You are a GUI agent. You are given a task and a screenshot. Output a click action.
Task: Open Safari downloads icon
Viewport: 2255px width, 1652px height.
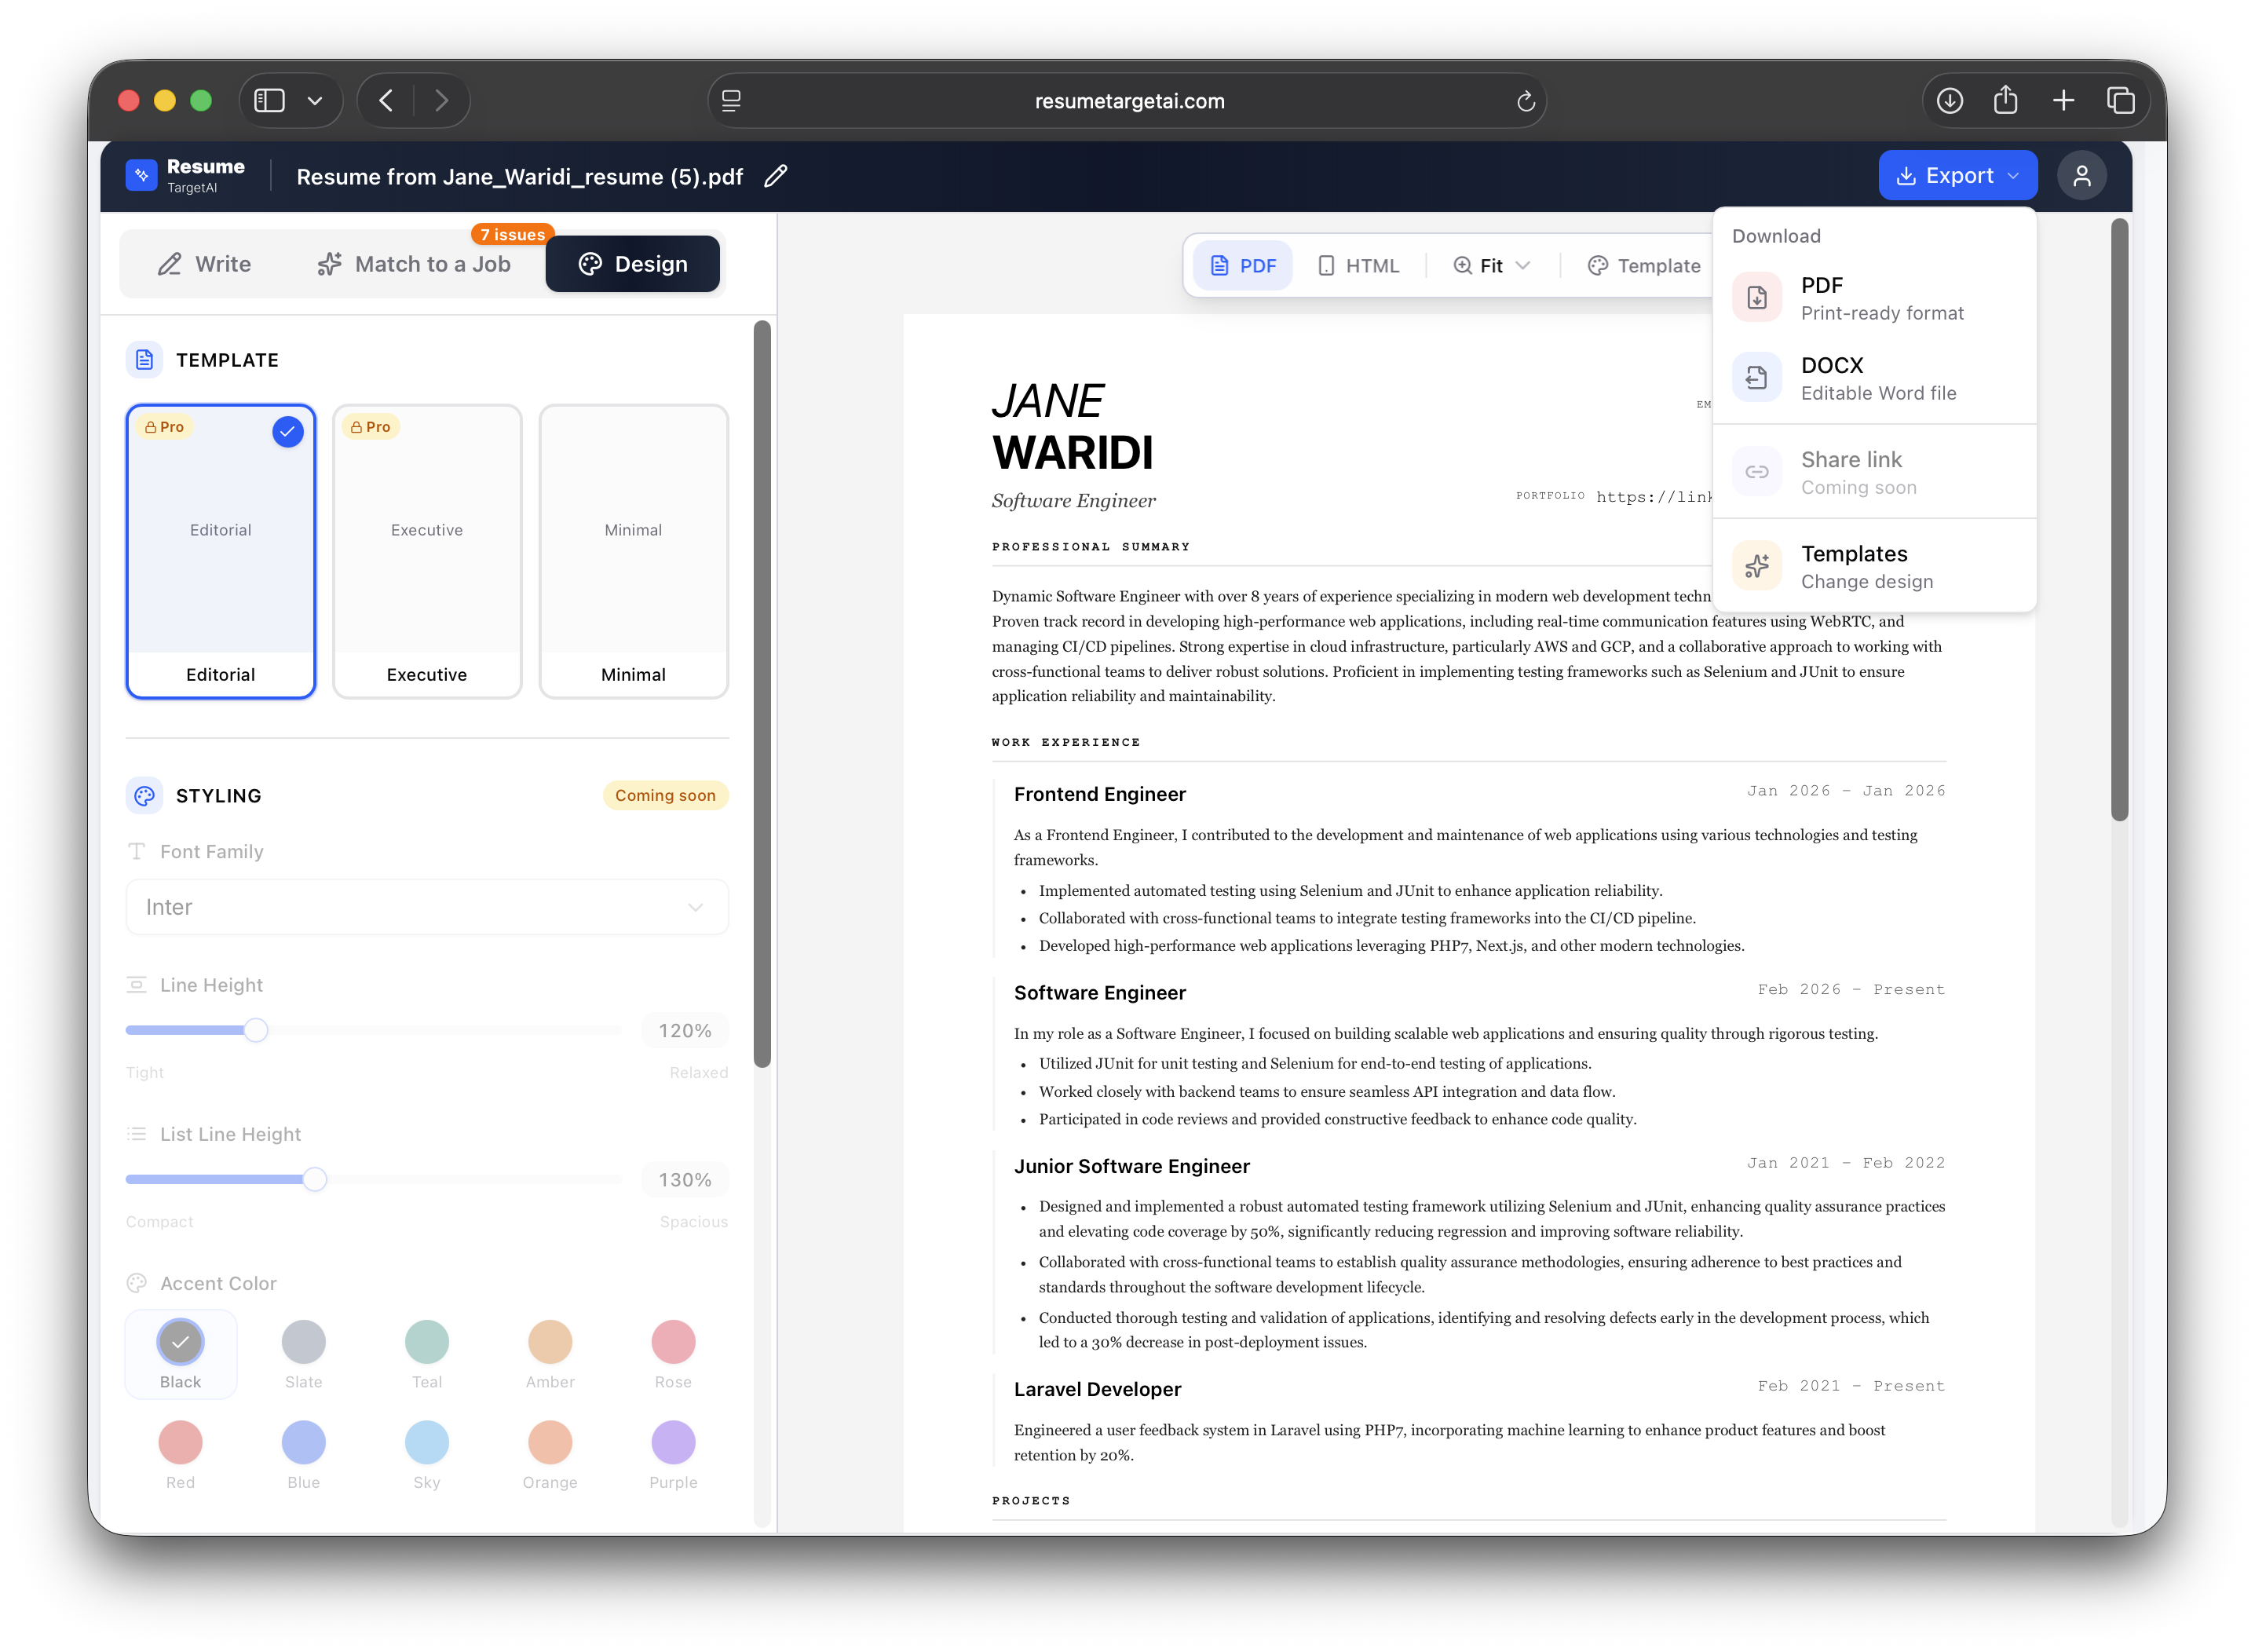pyautogui.click(x=1949, y=101)
